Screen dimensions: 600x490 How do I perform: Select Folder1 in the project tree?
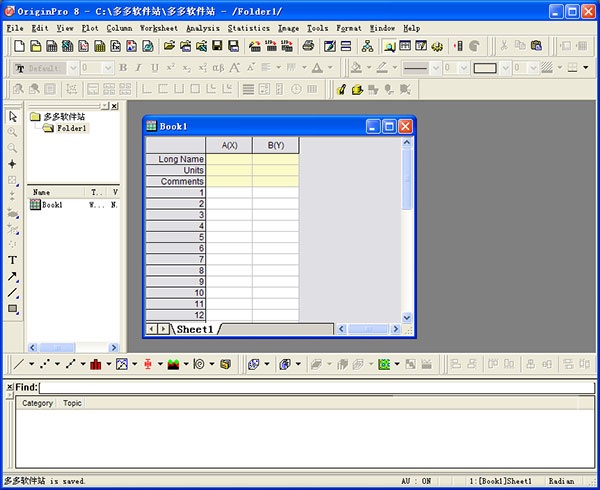point(71,128)
